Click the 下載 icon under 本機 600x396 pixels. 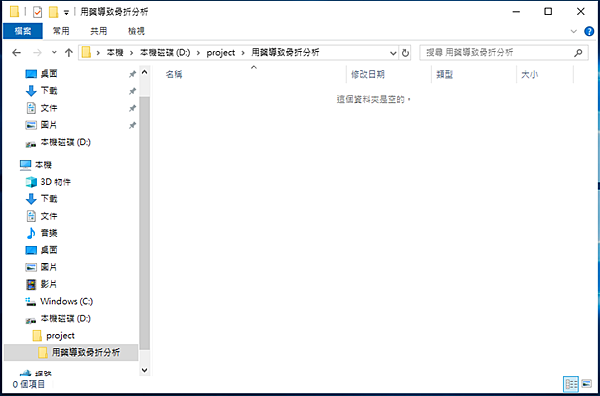coord(31,199)
